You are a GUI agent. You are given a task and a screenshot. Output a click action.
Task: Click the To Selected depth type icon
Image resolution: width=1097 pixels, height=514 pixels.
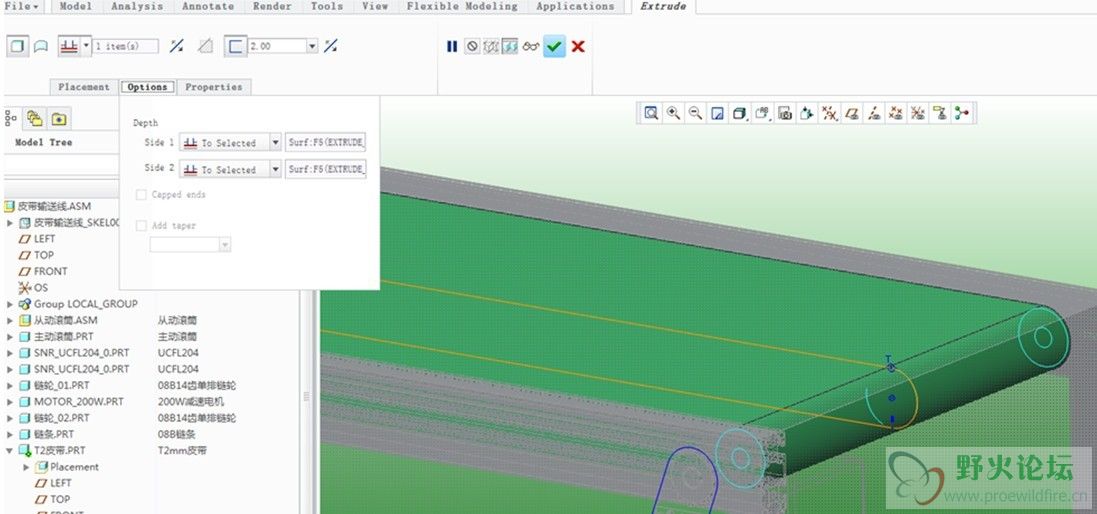(x=69, y=46)
